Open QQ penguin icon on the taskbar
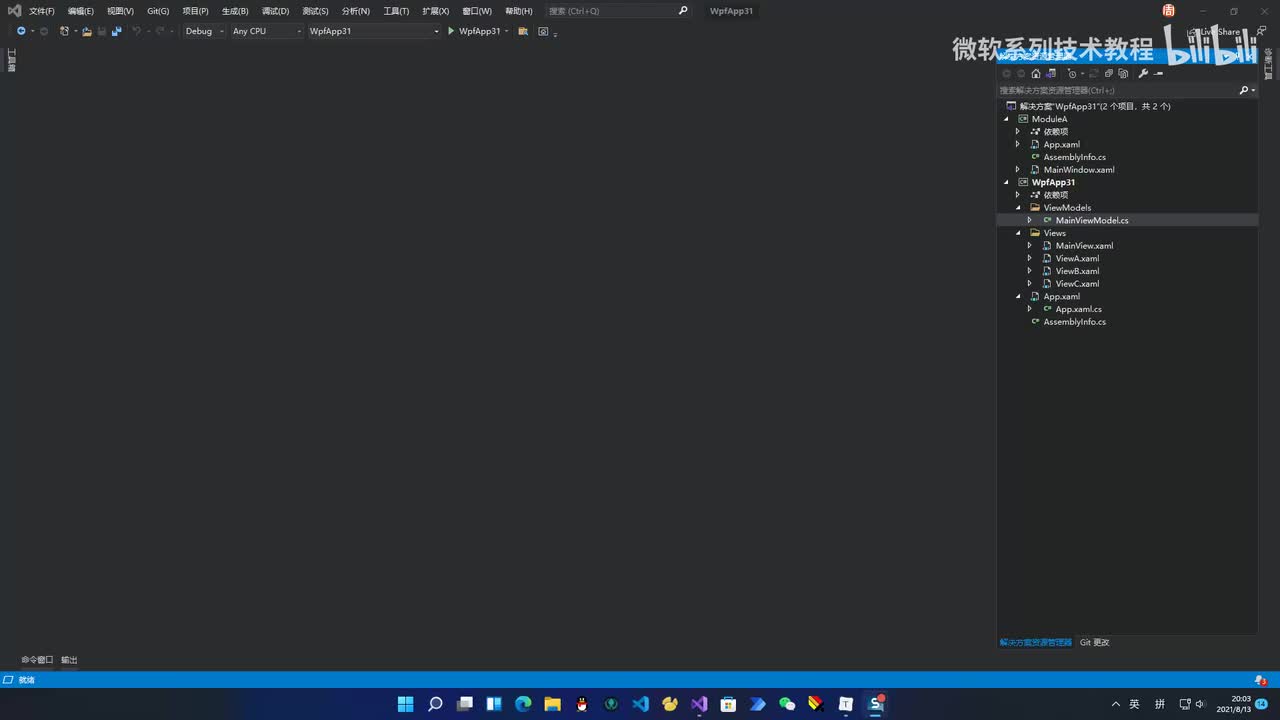 pyautogui.click(x=582, y=704)
